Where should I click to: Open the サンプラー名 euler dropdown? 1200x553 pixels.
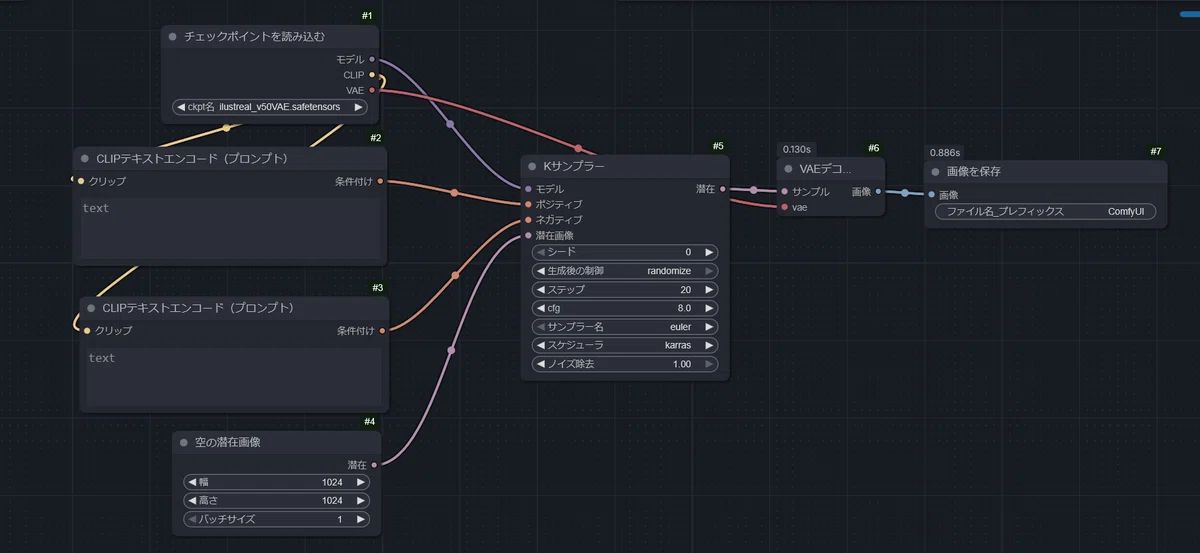point(625,327)
